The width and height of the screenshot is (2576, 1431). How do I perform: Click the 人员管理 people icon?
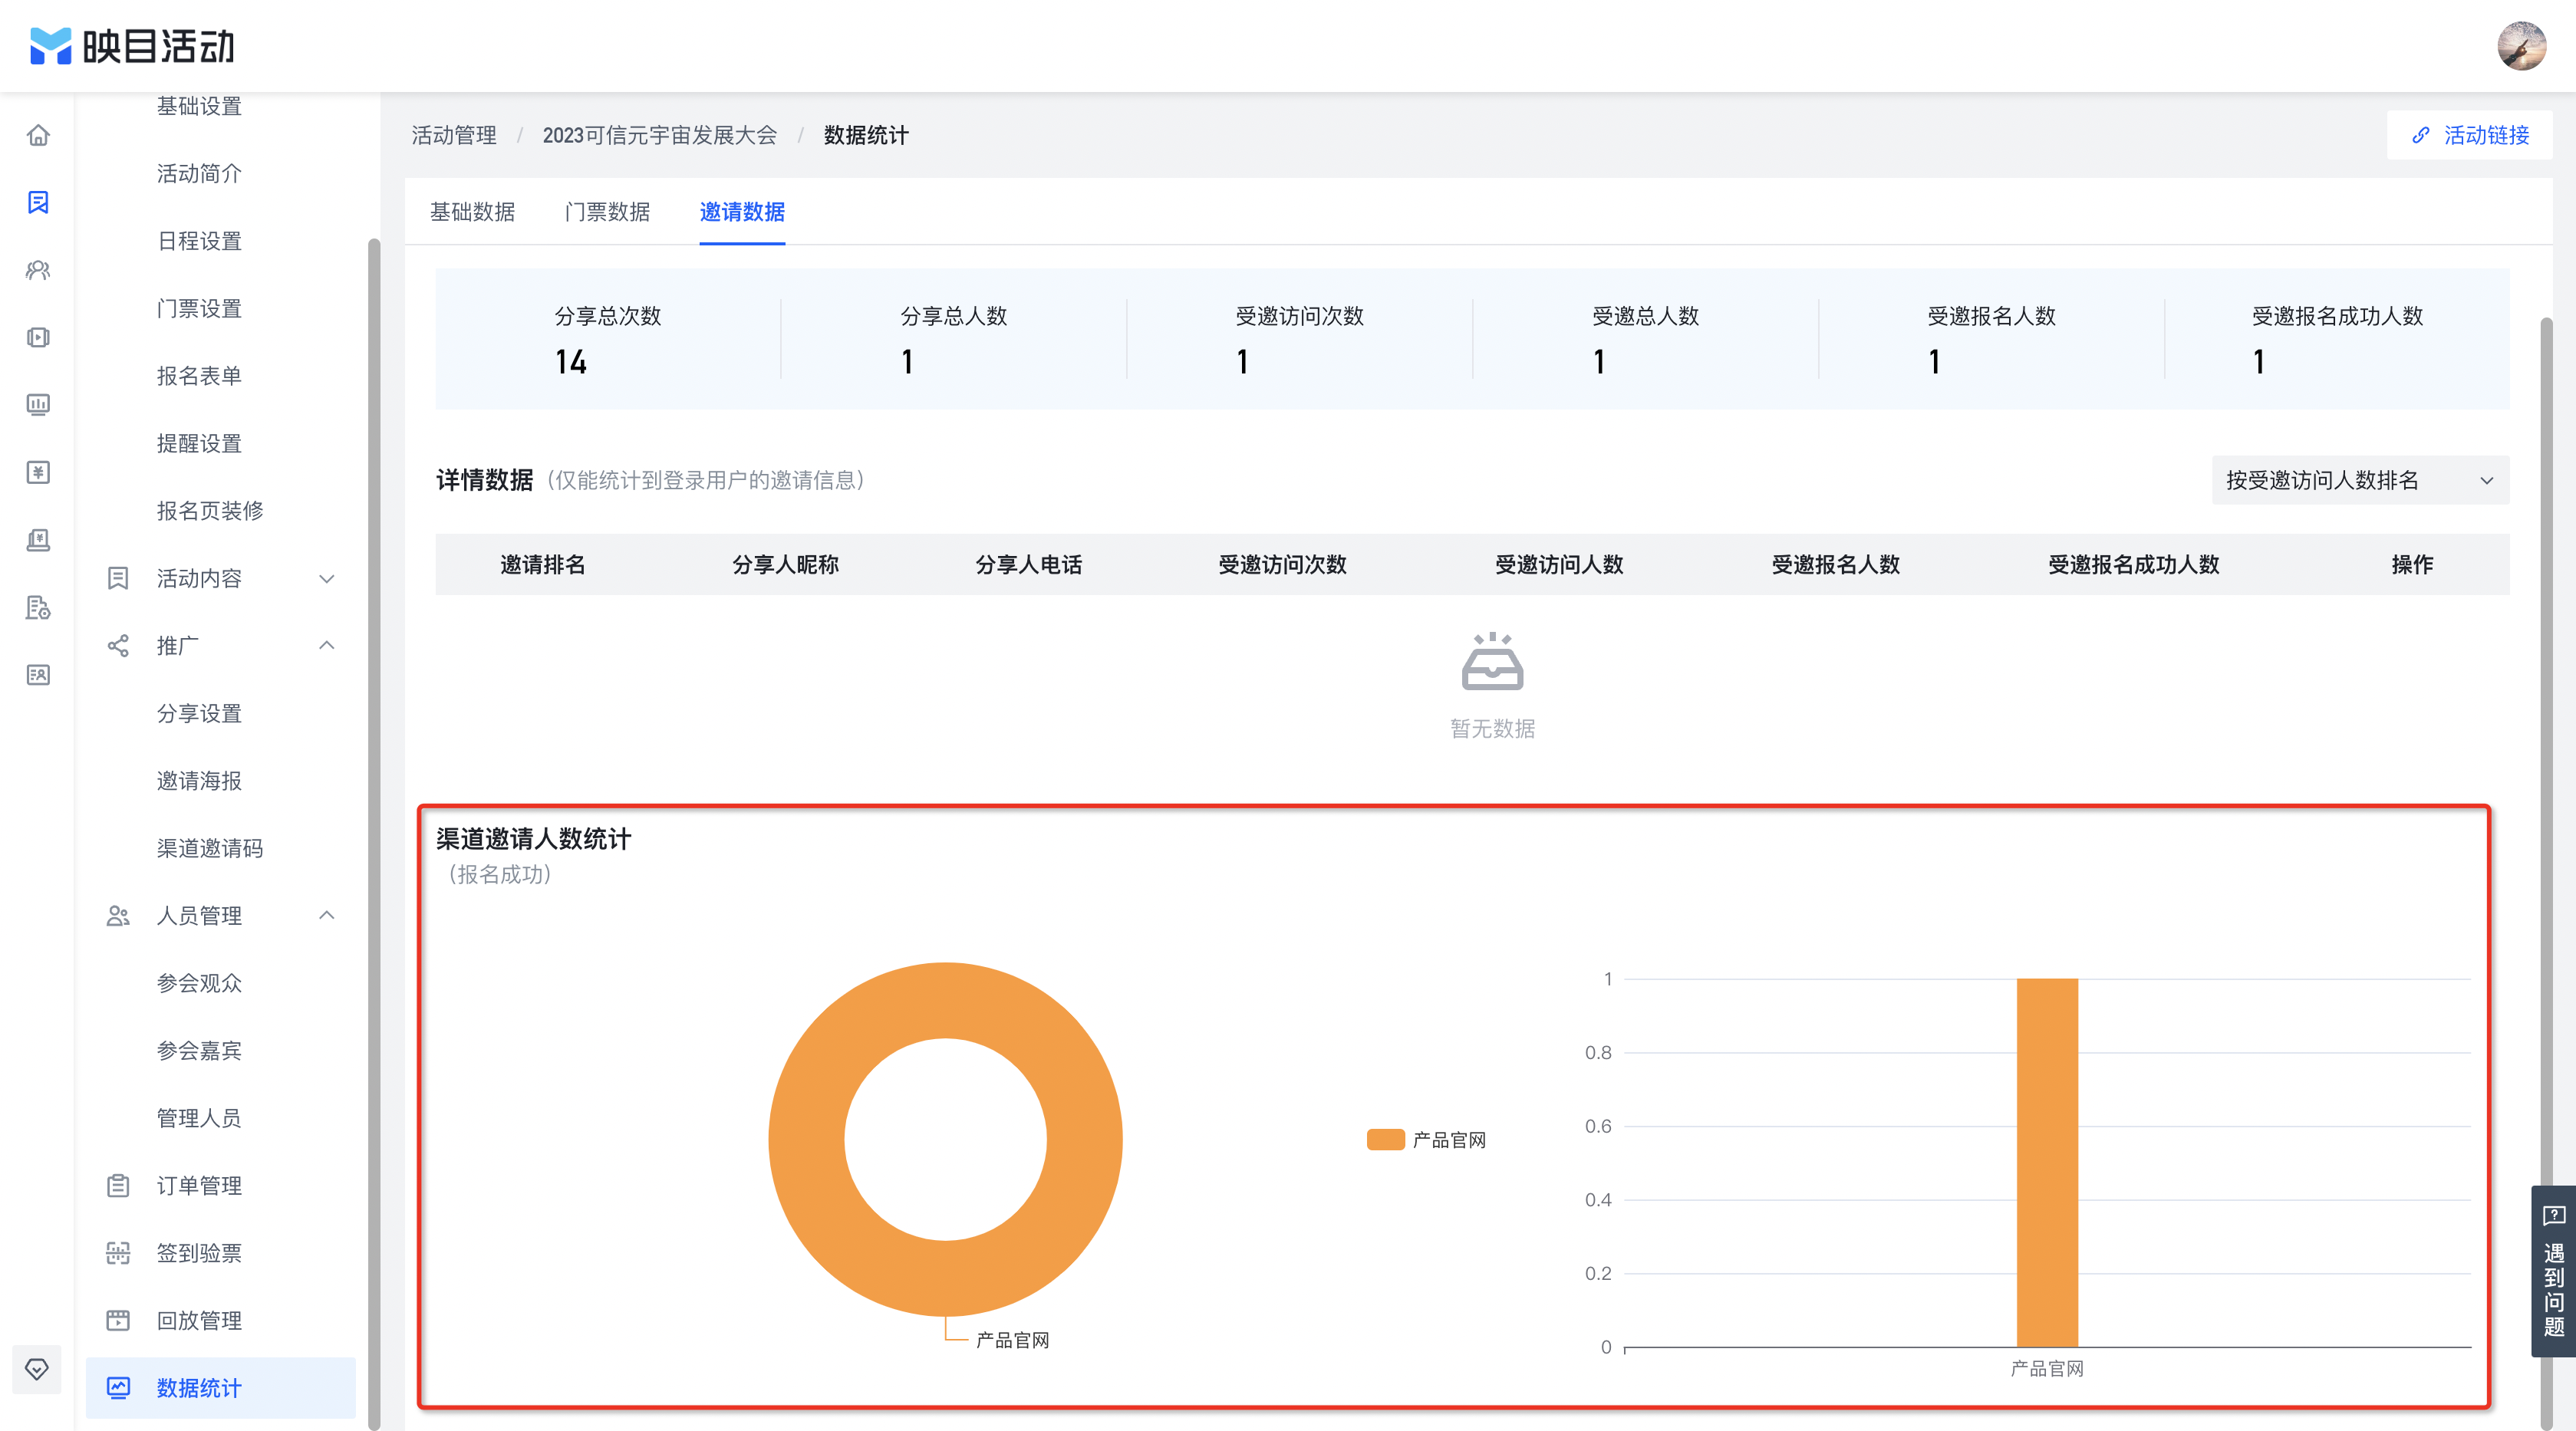click(x=118, y=916)
